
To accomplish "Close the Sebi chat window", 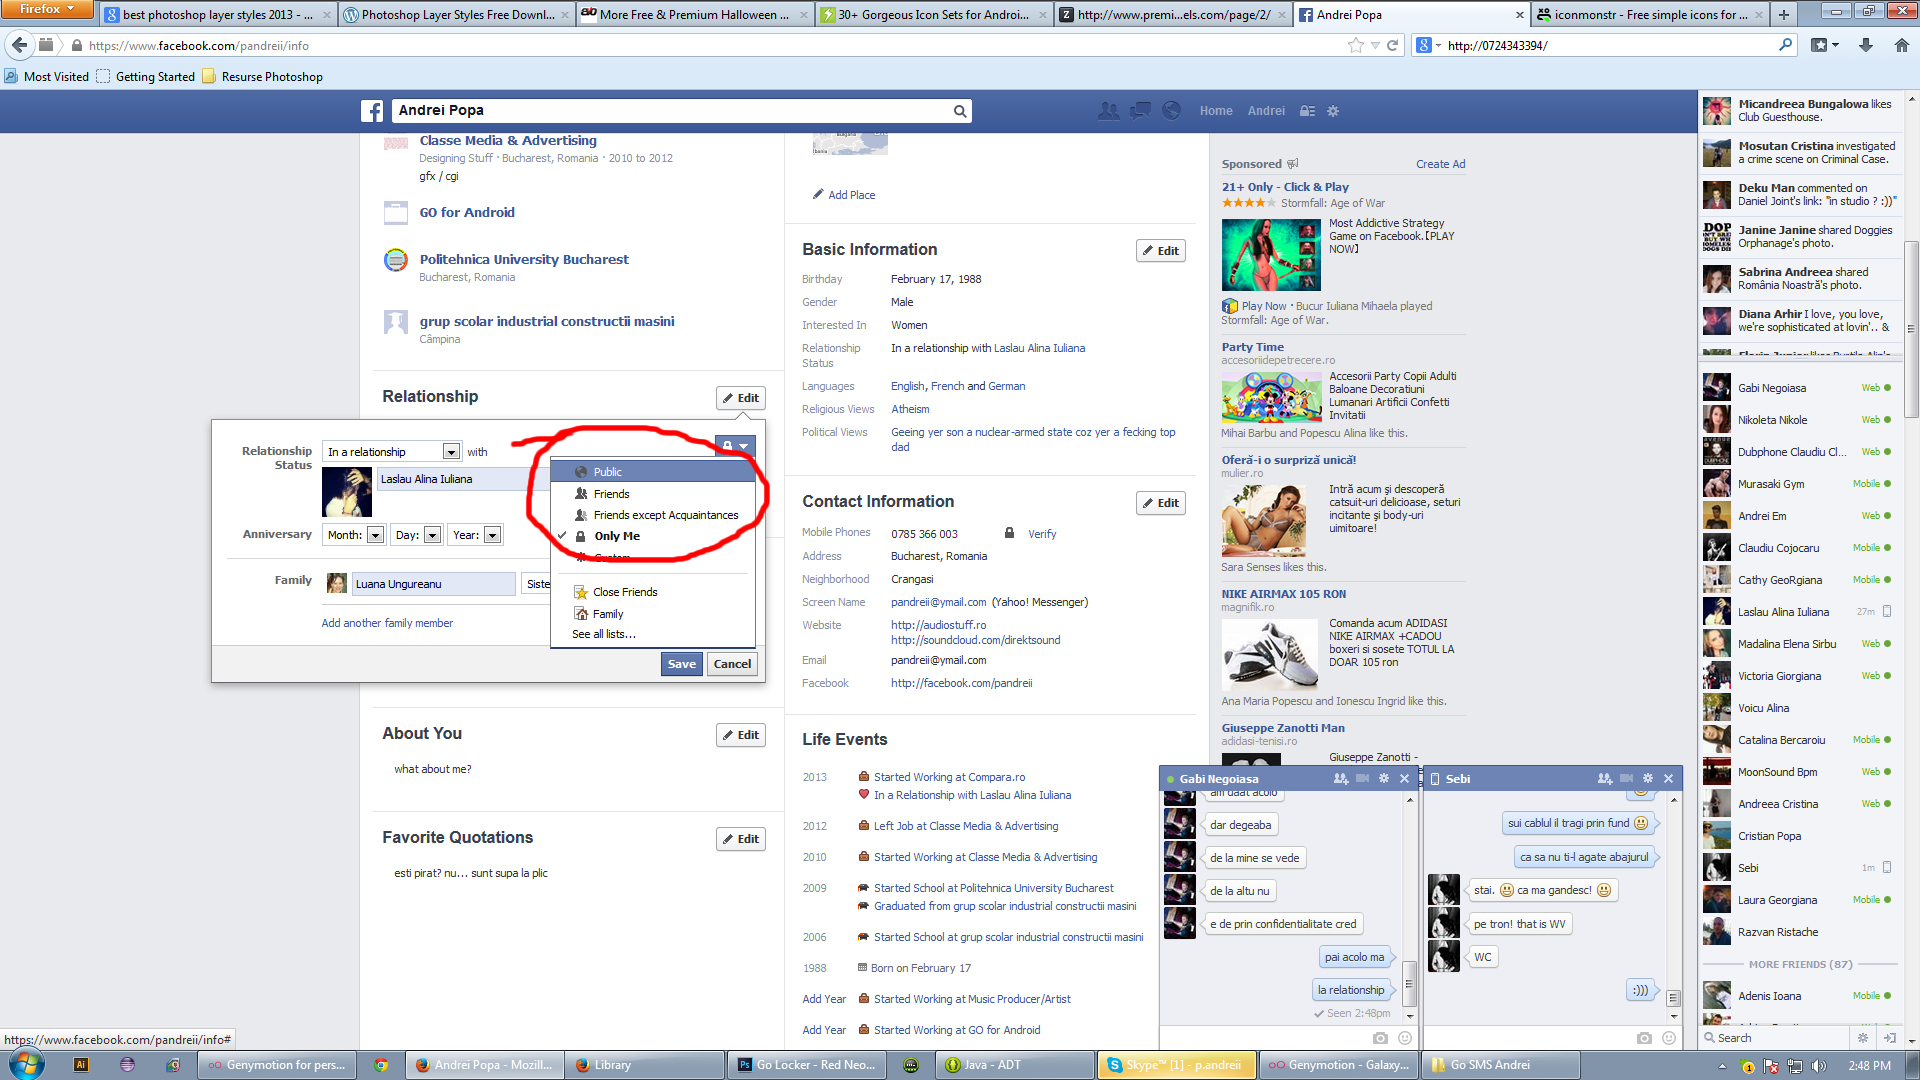I will click(x=1668, y=778).
